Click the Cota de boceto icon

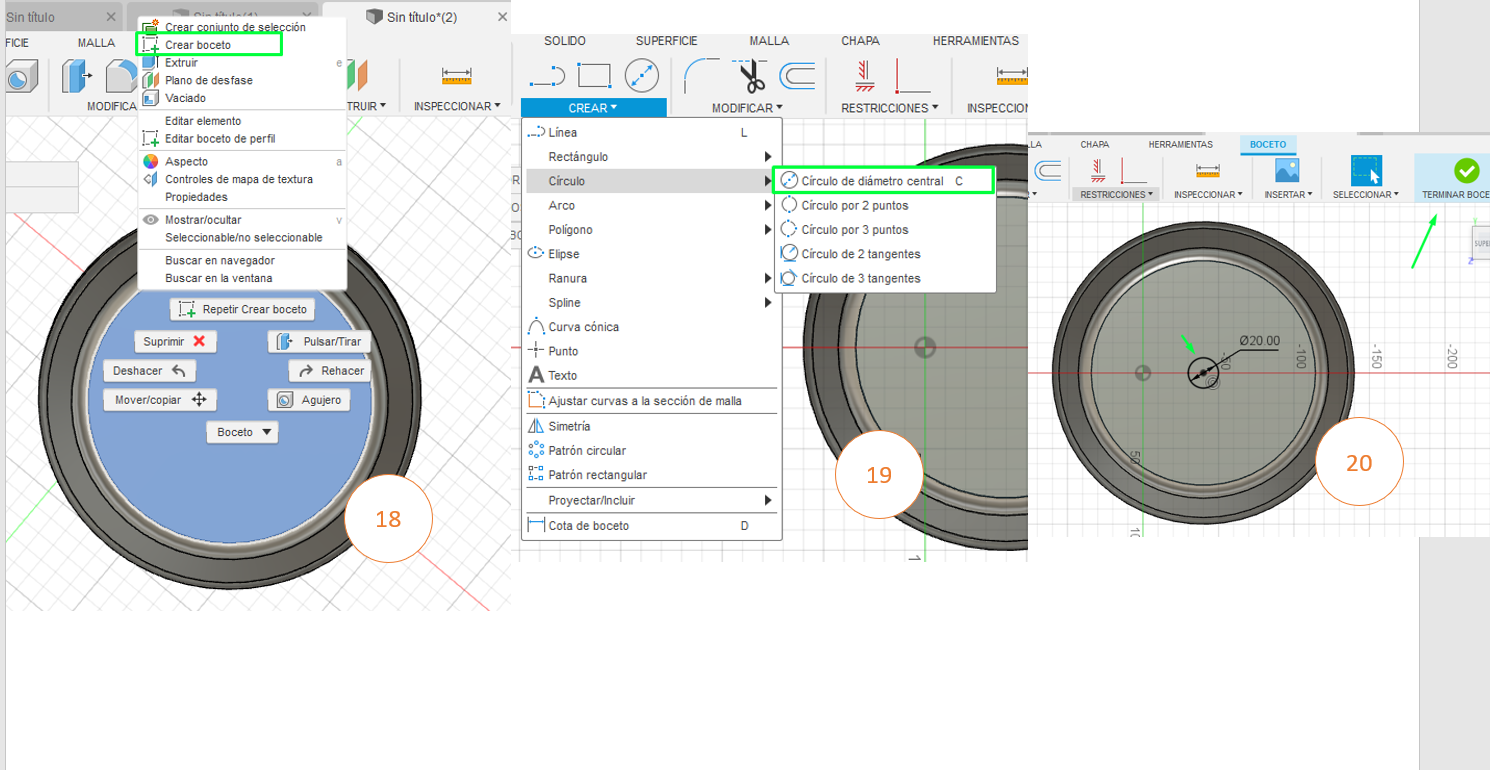[535, 526]
